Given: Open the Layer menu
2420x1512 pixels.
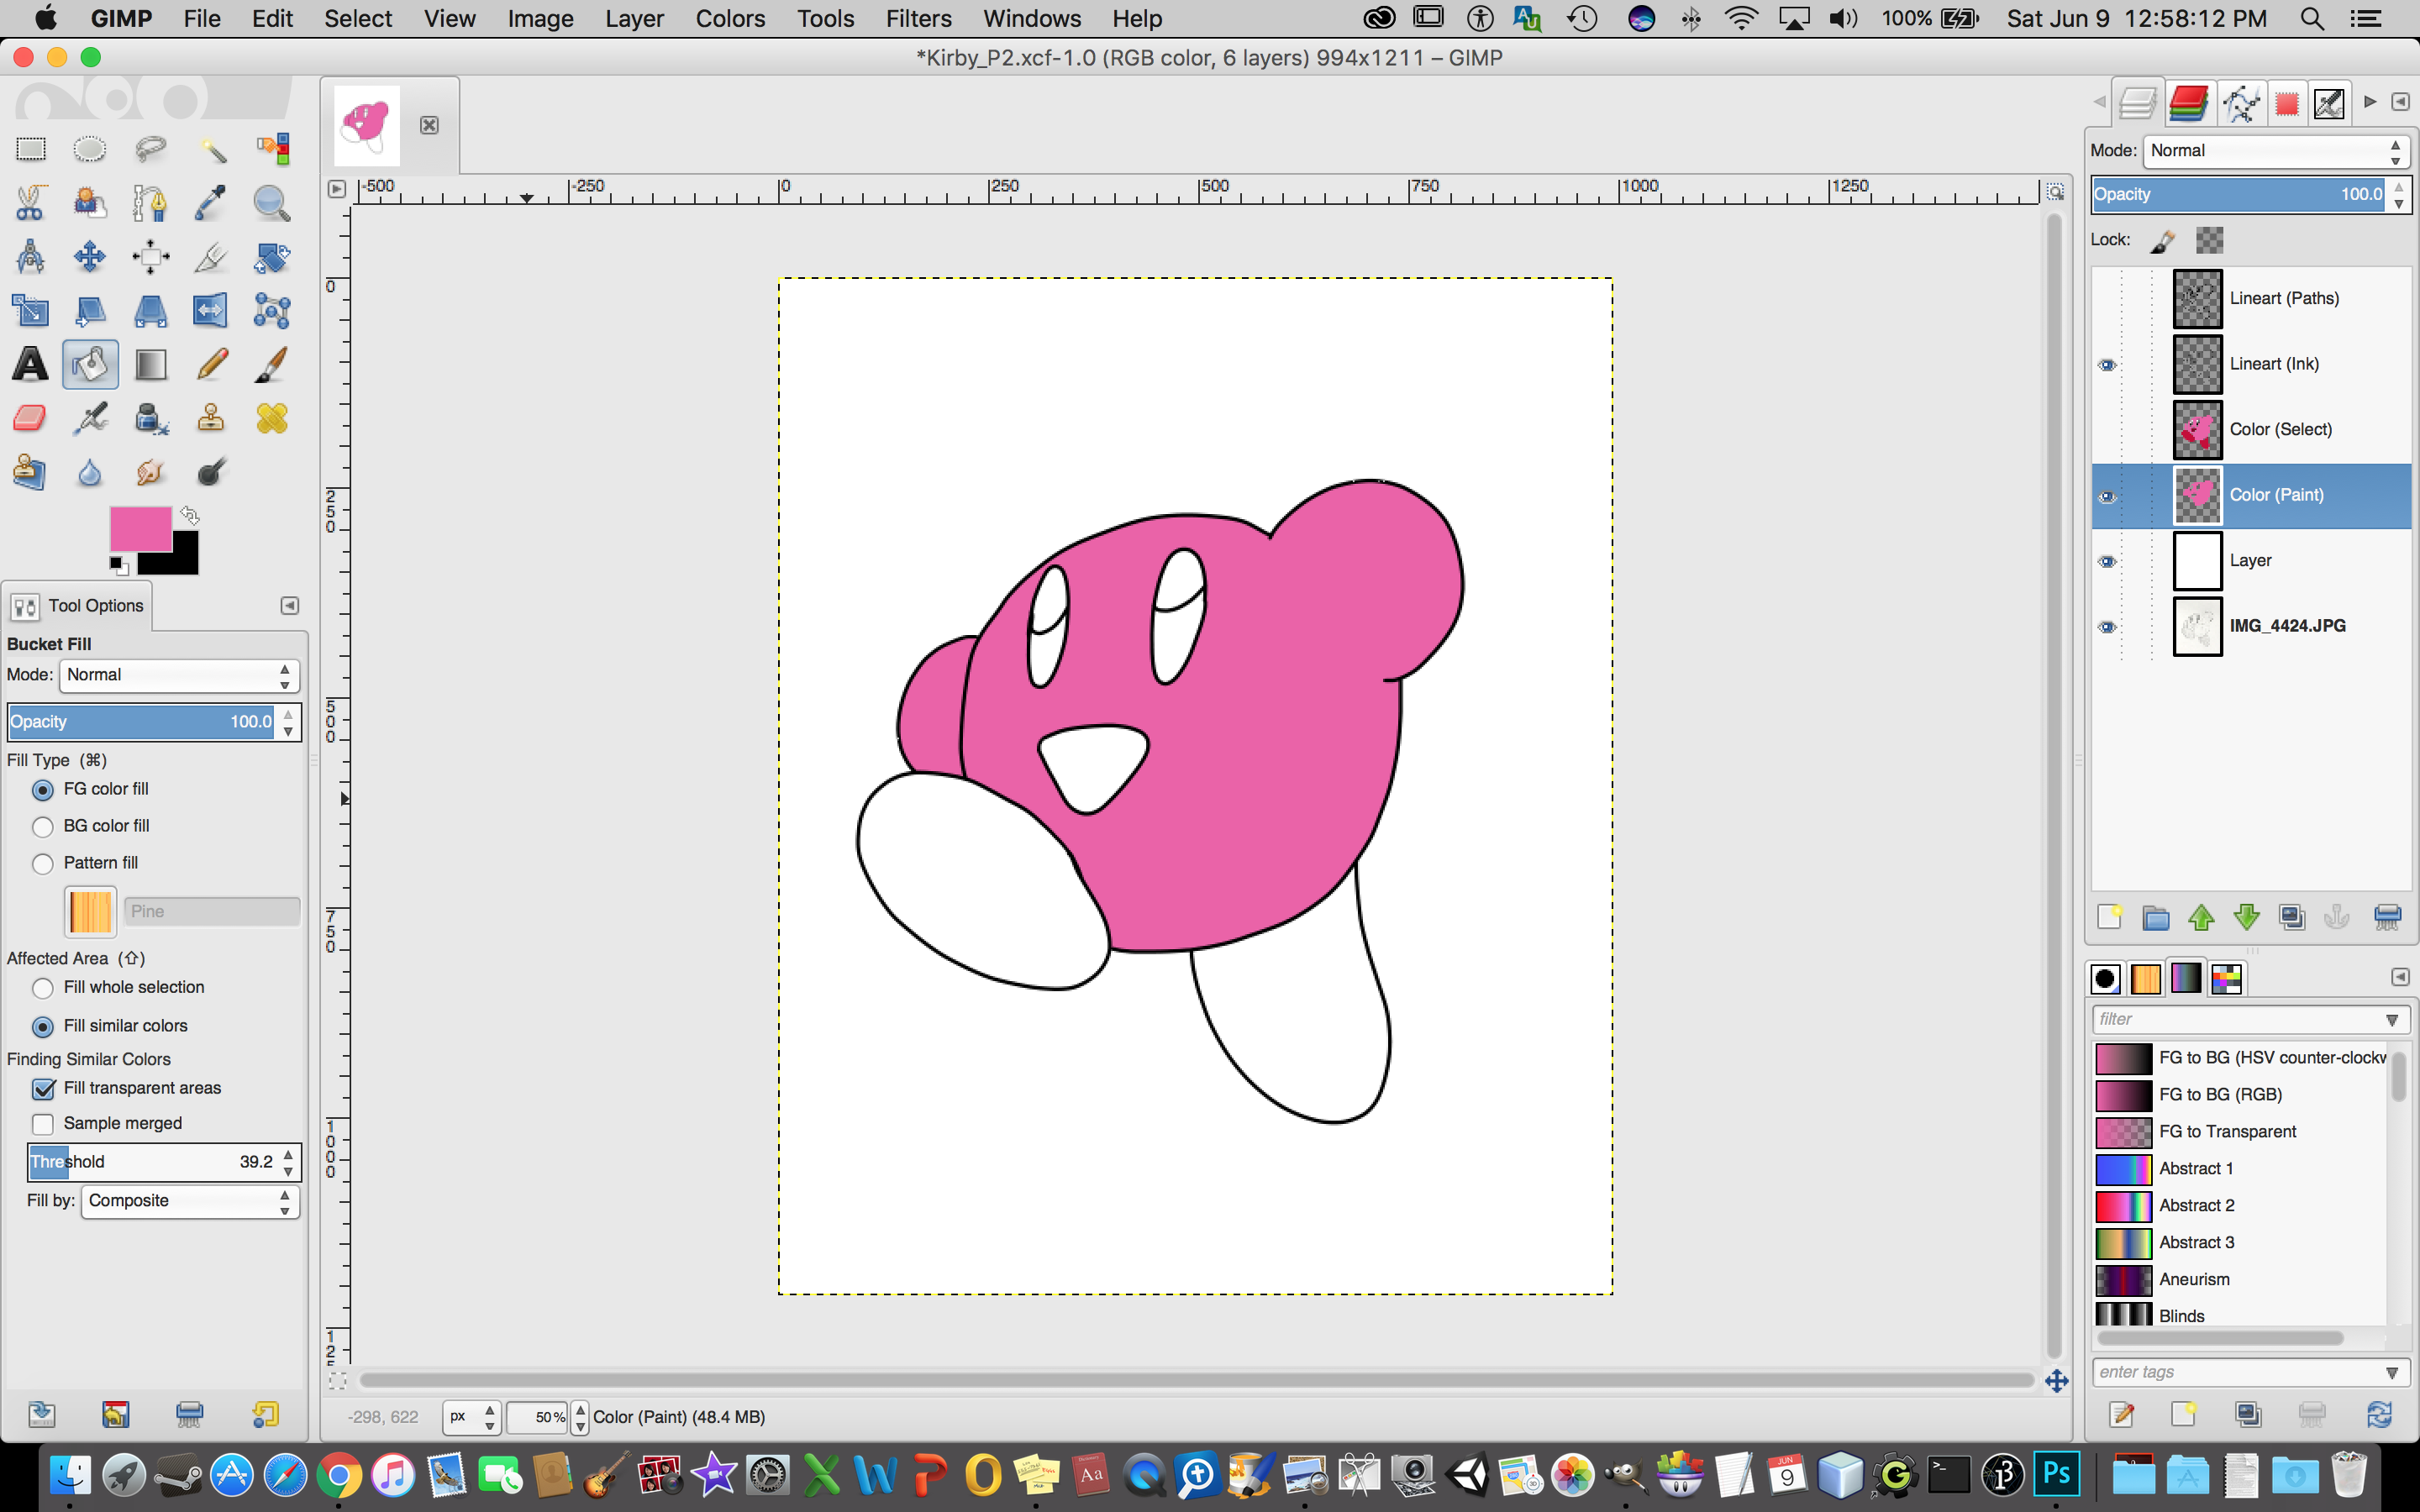Looking at the screenshot, I should tap(634, 19).
